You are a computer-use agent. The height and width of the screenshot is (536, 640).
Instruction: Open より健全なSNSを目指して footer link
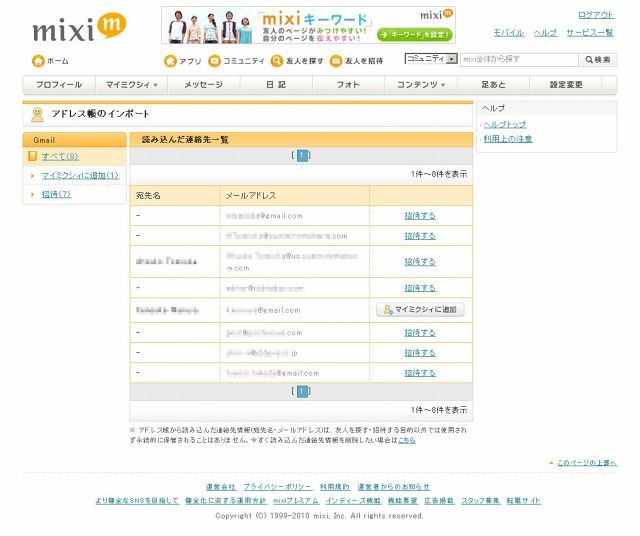pos(137,501)
